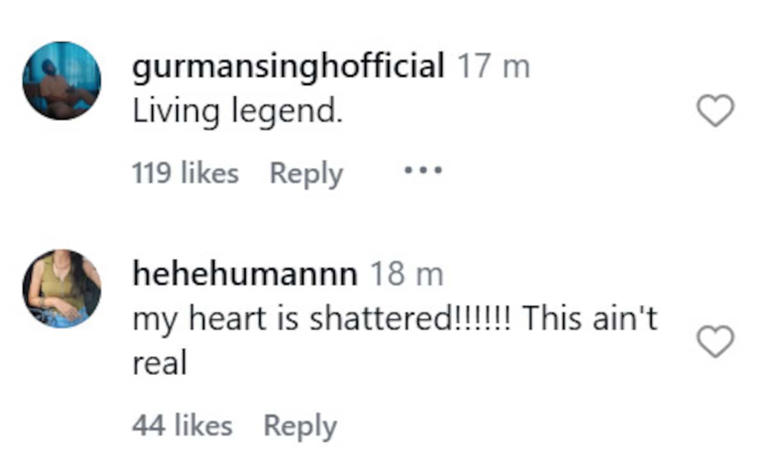Open hehehumannn's profile picture

[62, 289]
